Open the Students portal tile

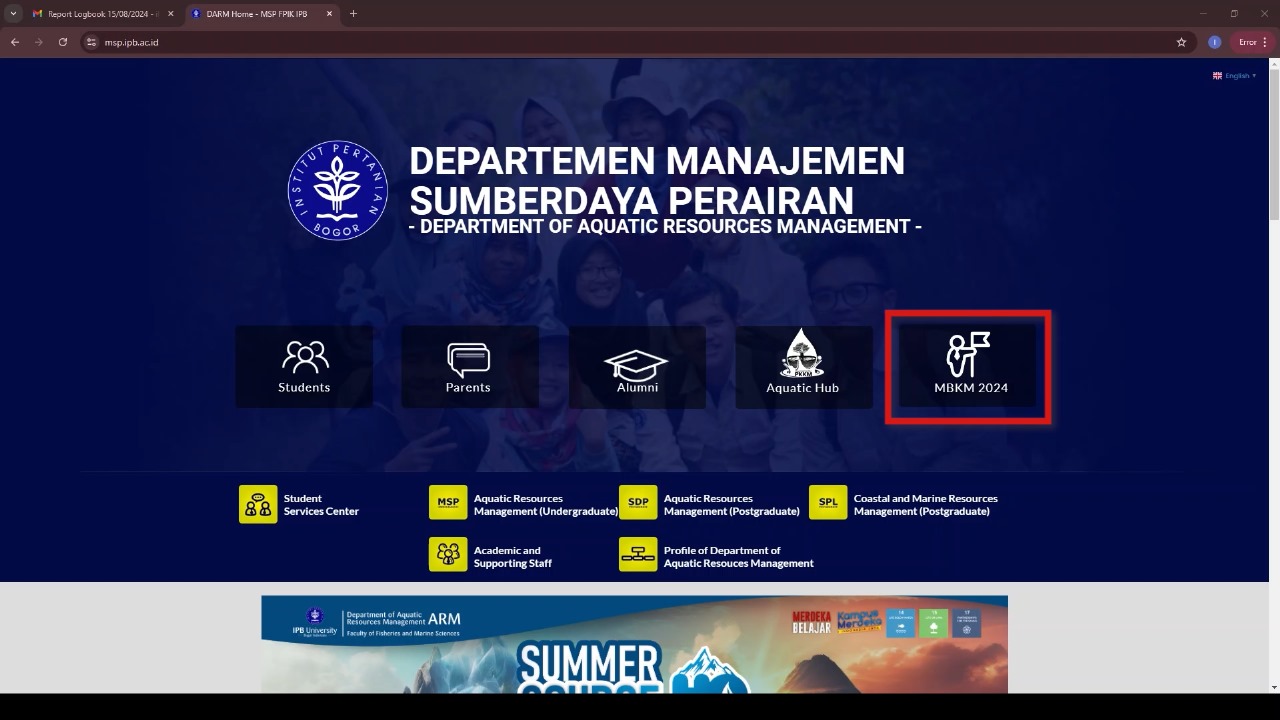click(x=304, y=366)
